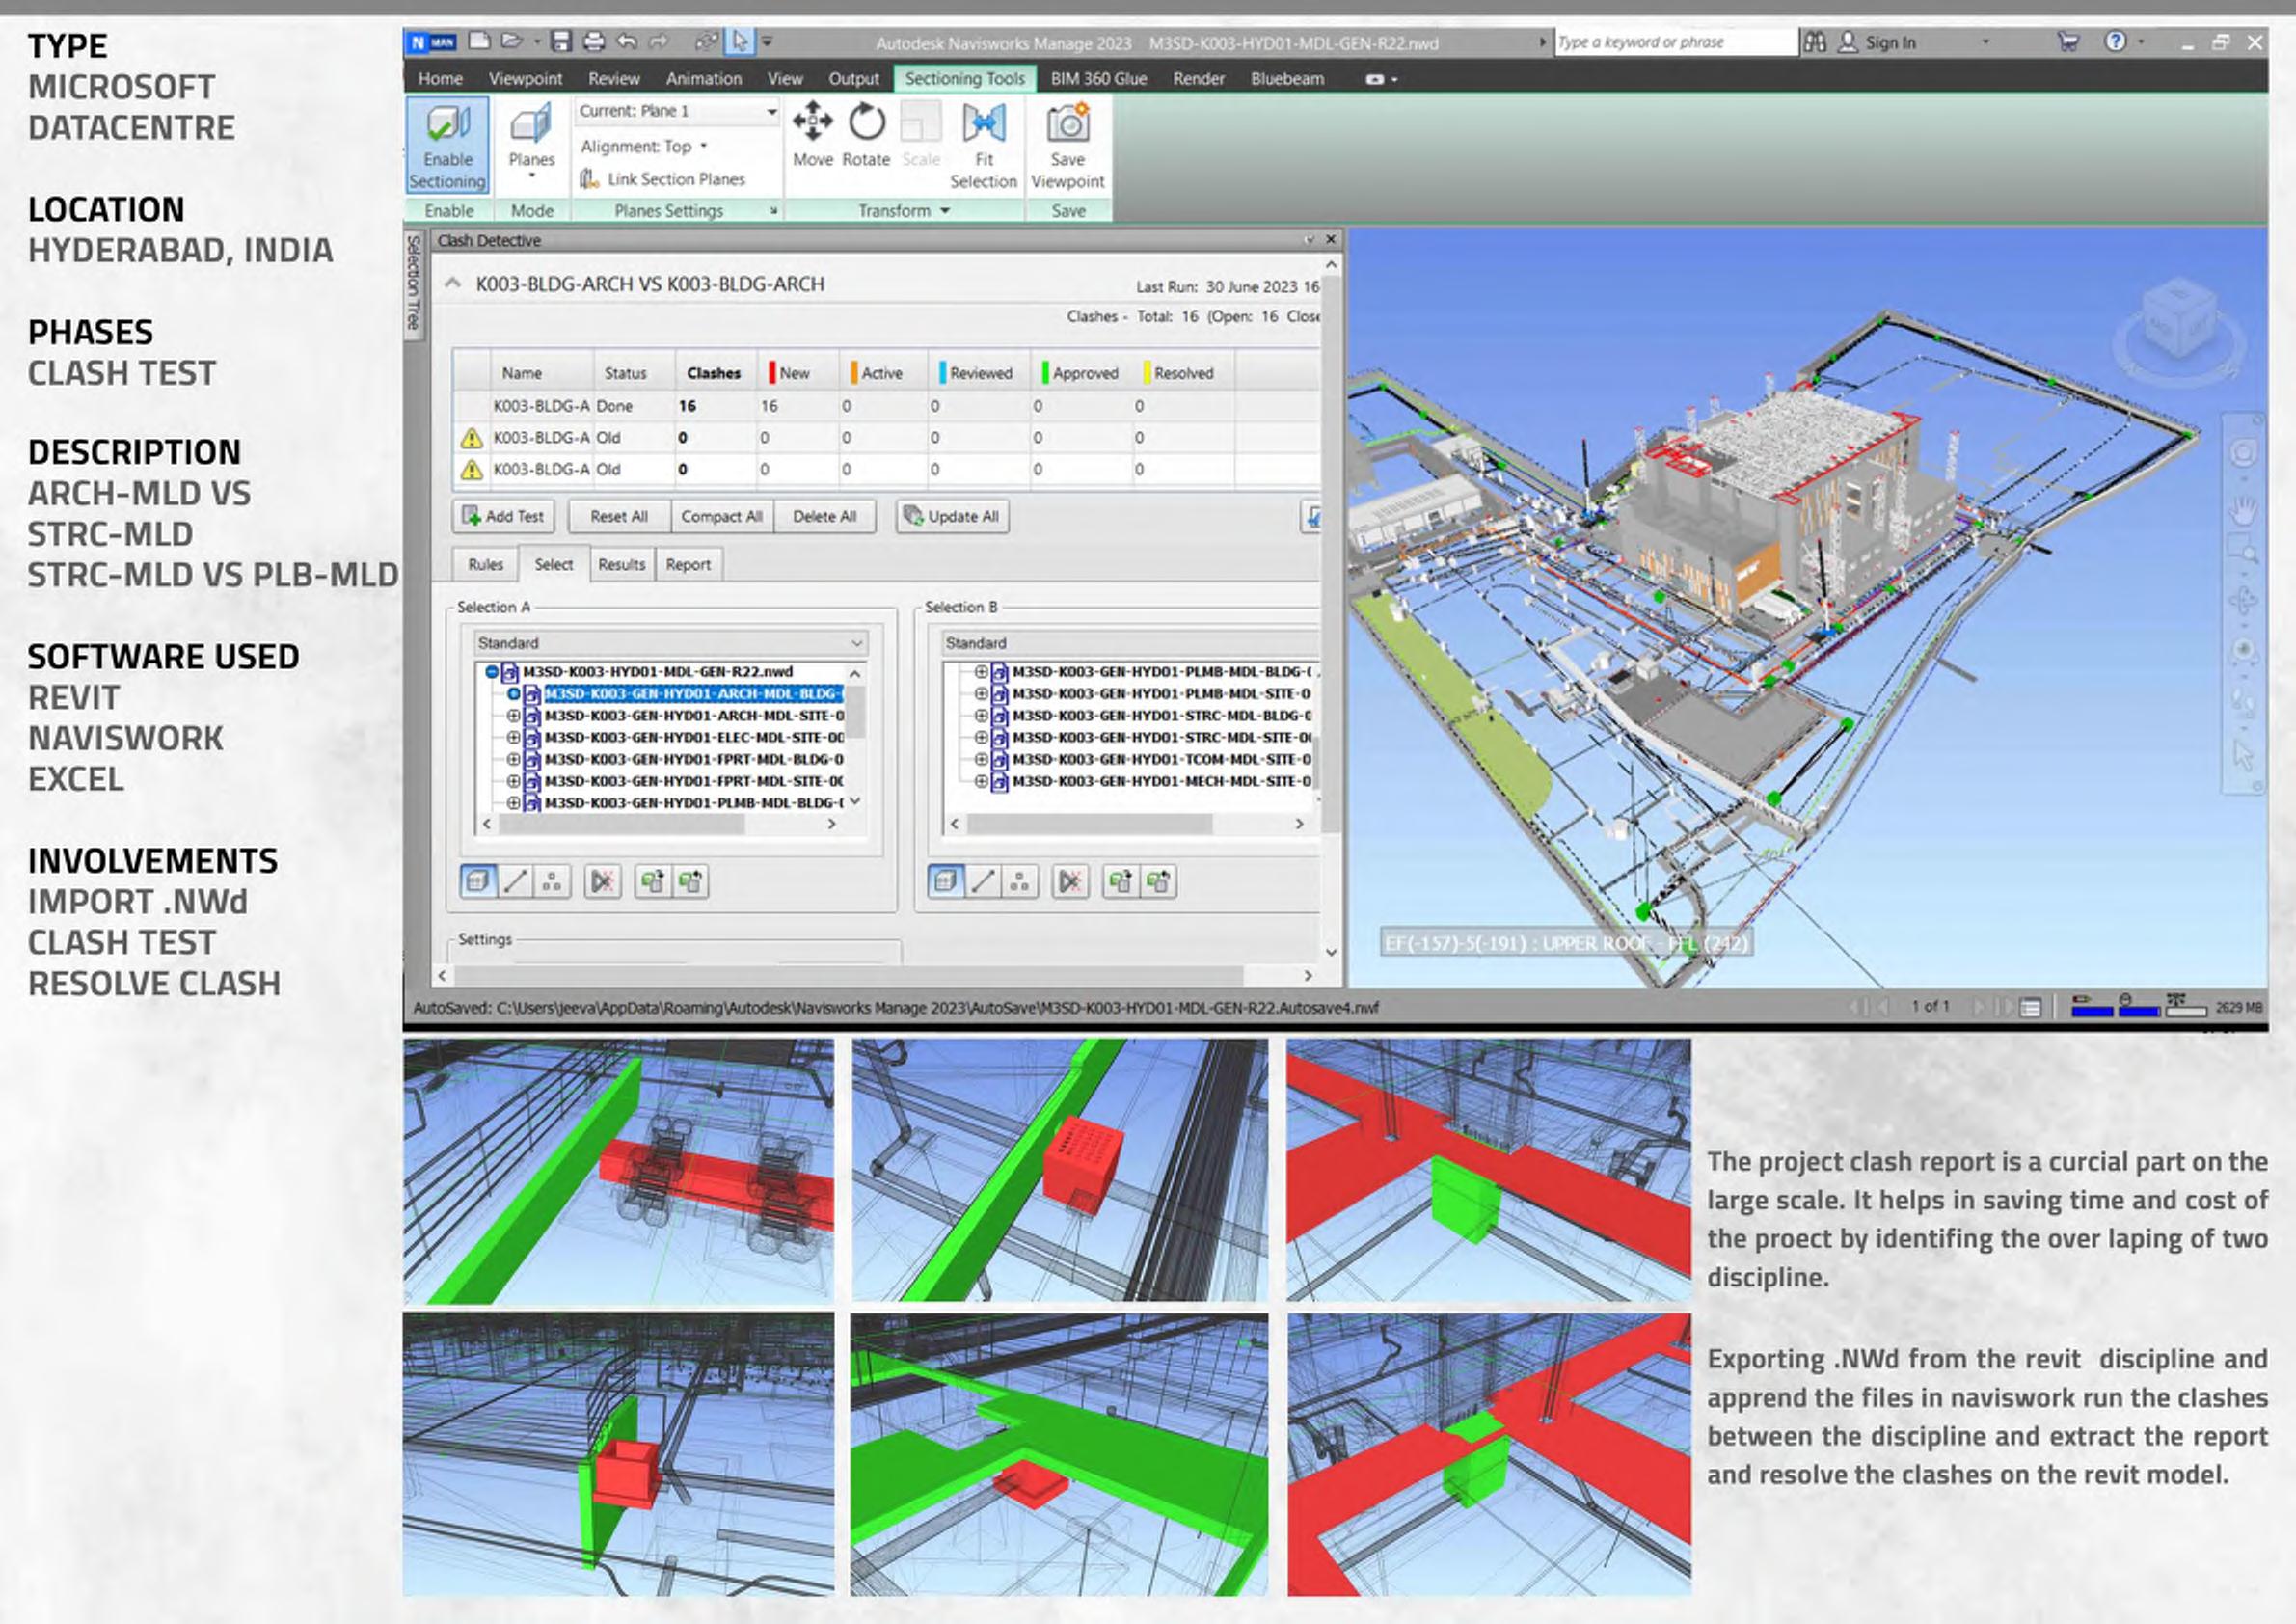Screen dimensions: 2296x1624
Task: Click Selection A horizontal scrollbar
Action: [x=620, y=824]
